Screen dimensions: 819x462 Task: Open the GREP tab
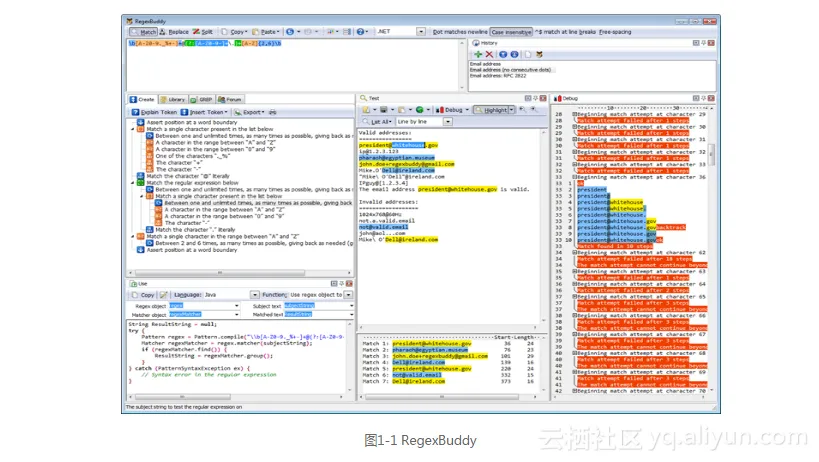(x=202, y=99)
